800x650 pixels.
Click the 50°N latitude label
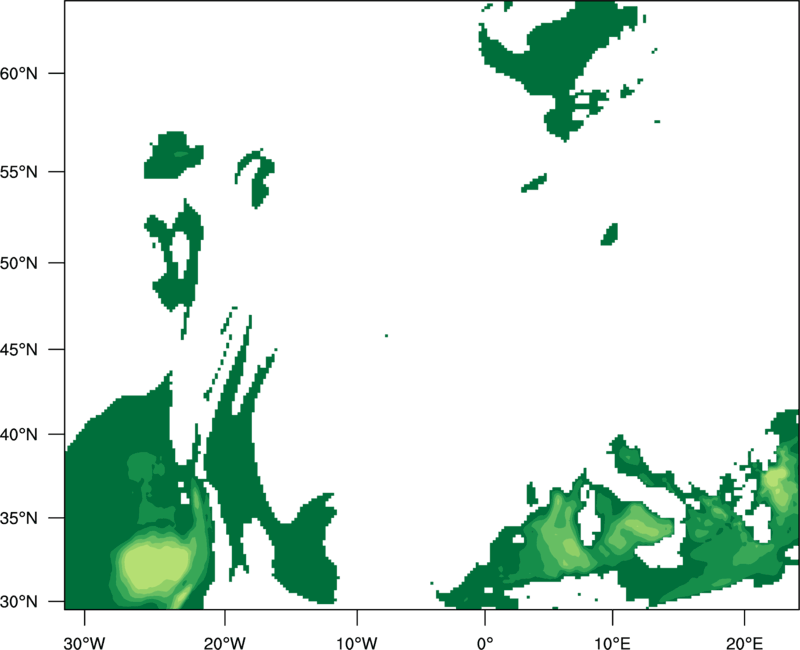coord(19,263)
